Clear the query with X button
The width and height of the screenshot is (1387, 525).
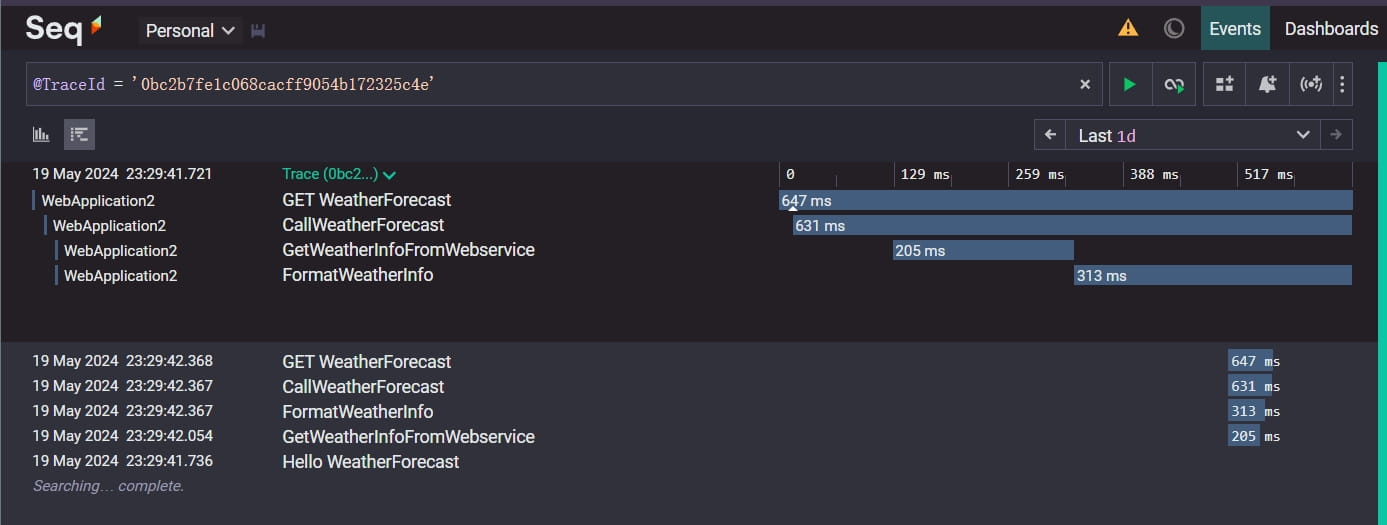[x=1085, y=85]
